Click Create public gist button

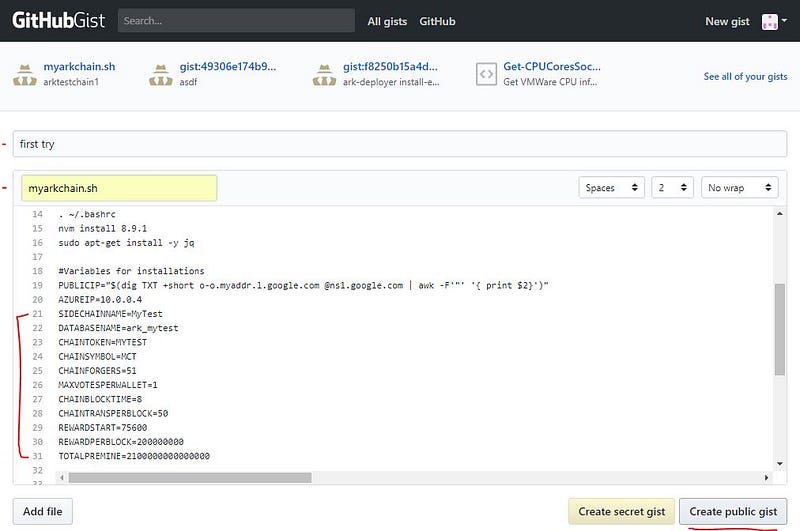(x=733, y=511)
